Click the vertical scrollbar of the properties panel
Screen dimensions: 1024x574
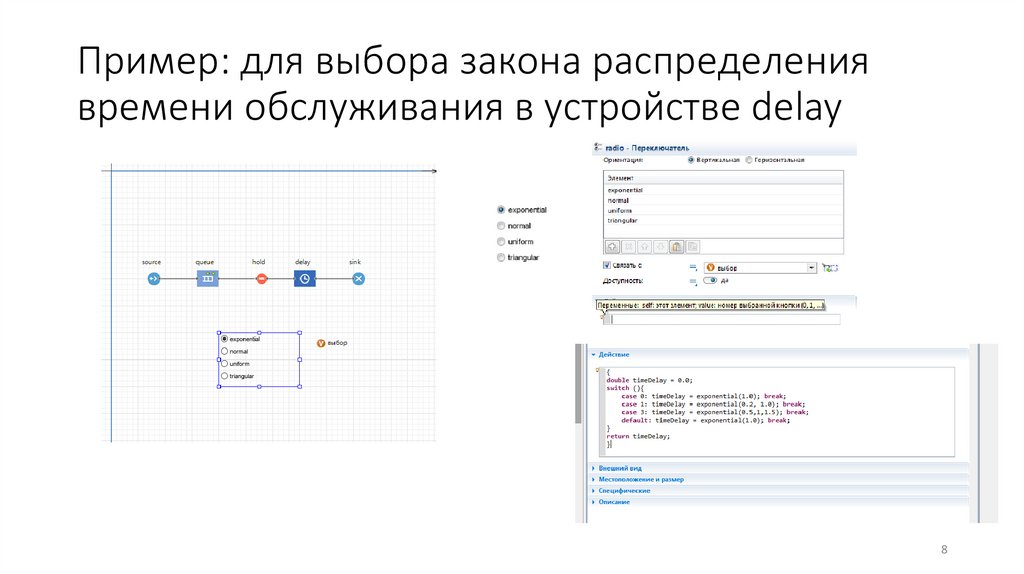point(579,384)
